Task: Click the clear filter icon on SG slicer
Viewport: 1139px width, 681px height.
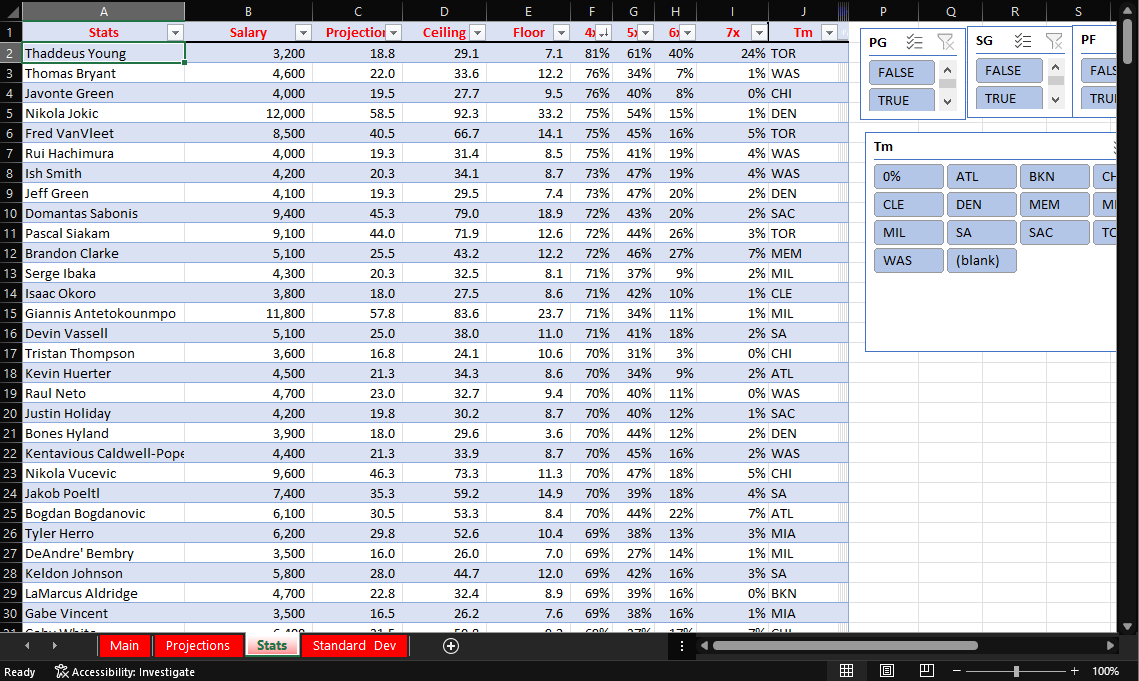Action: click(x=1054, y=42)
